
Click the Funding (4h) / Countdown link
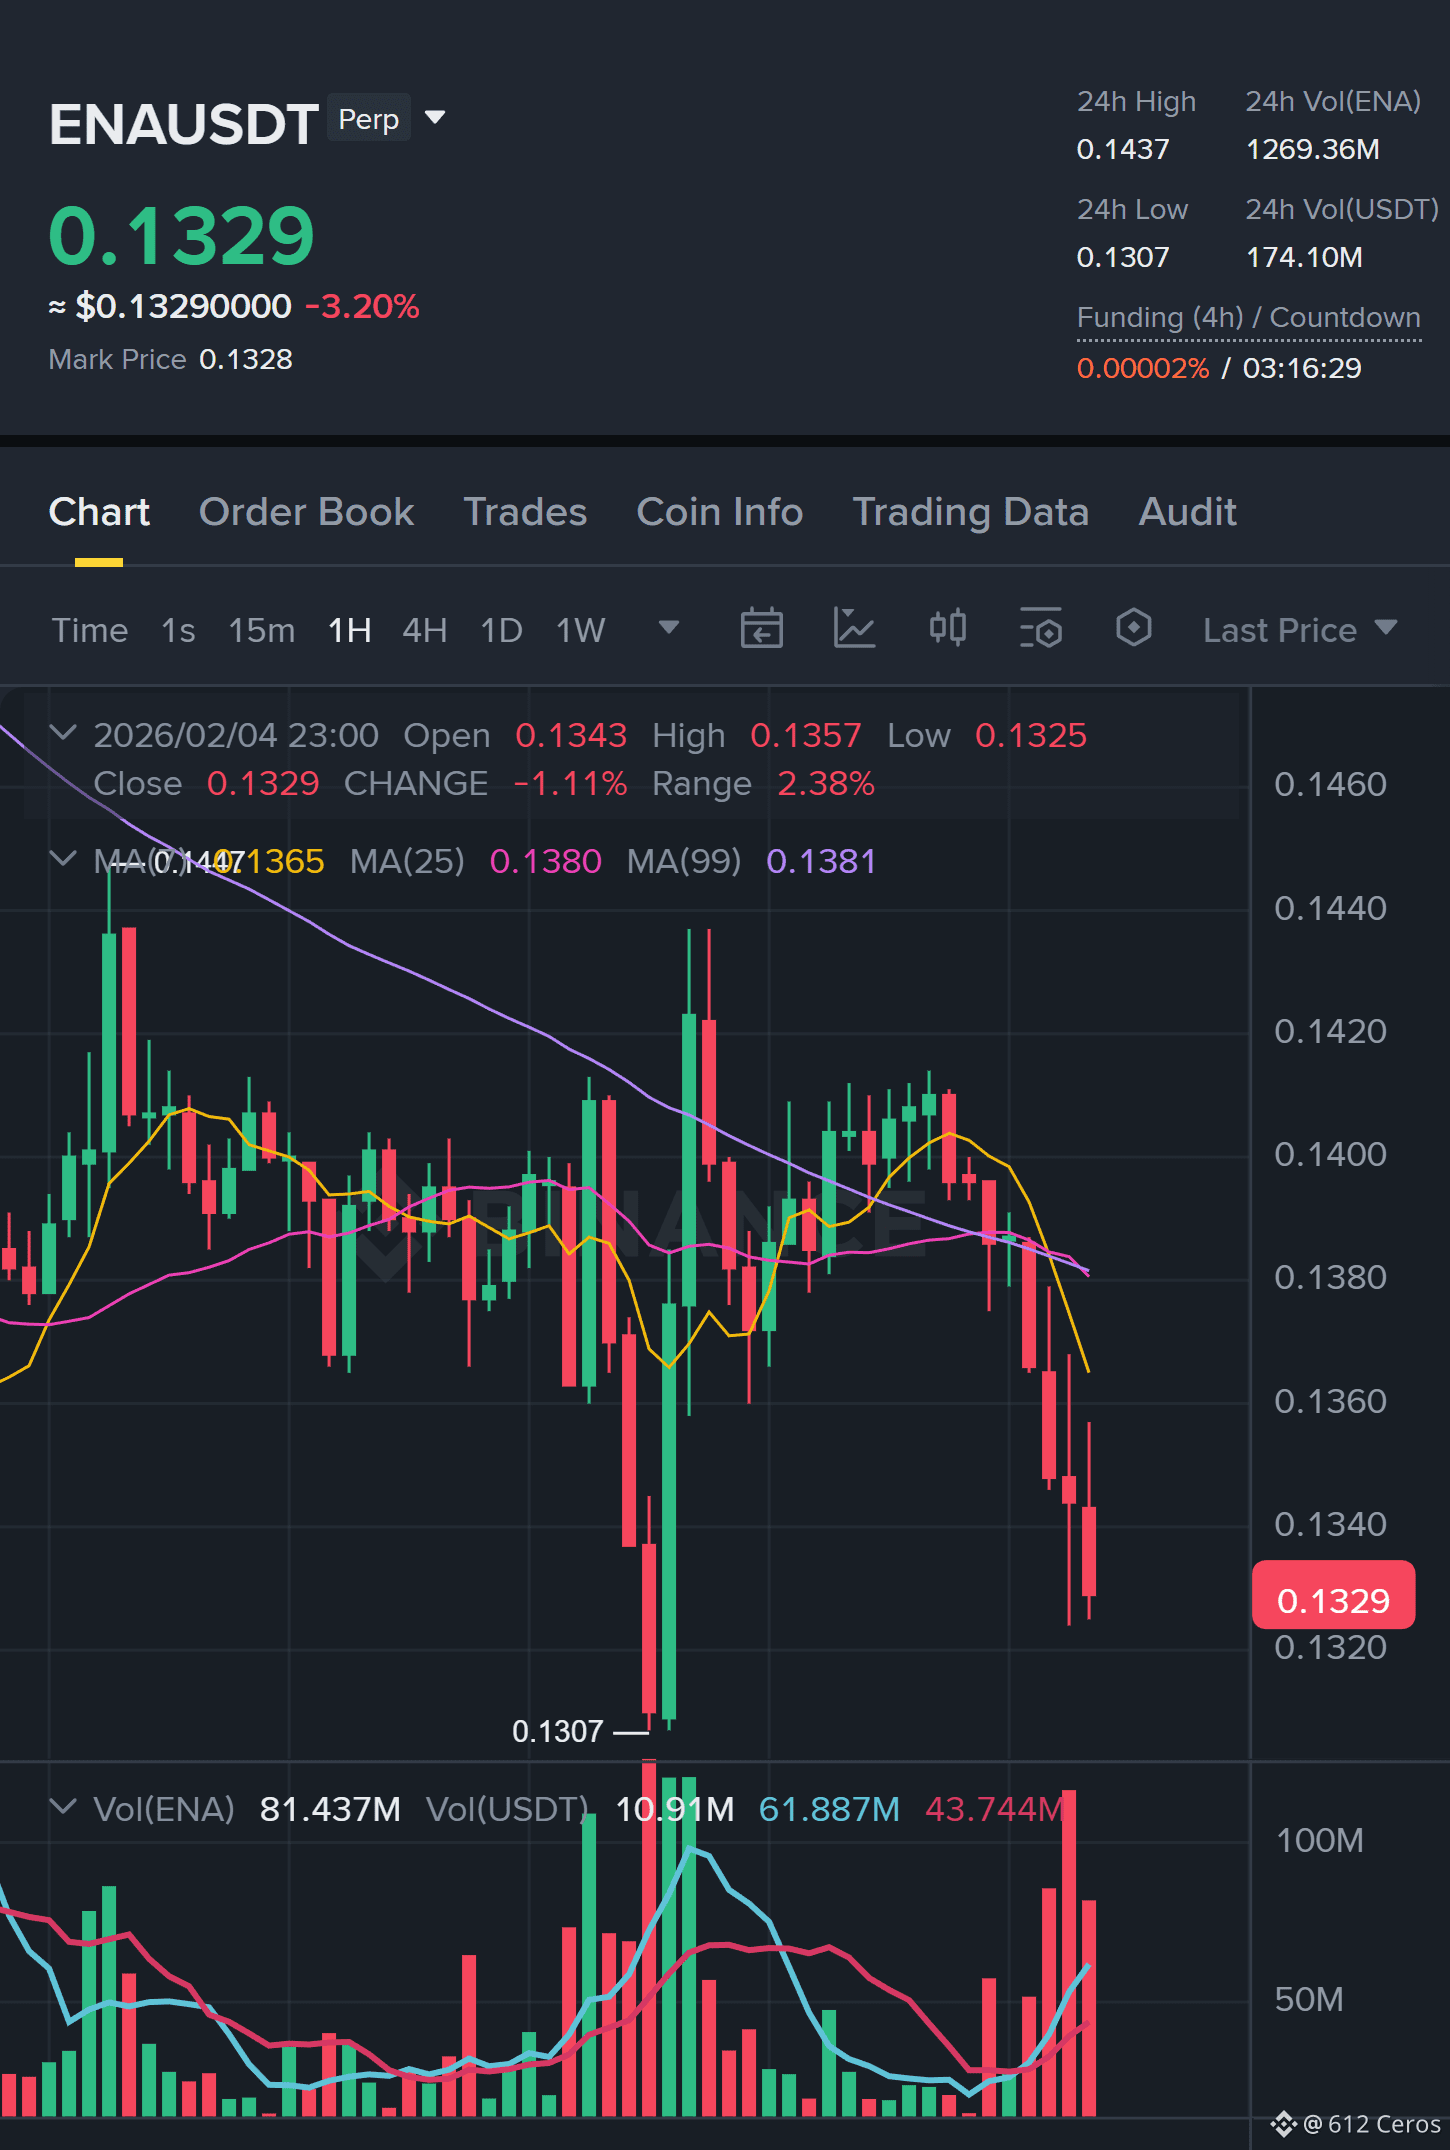tap(1248, 318)
